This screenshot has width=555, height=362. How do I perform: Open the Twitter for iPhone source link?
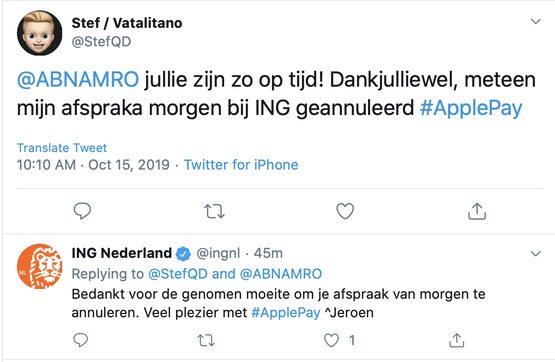(x=241, y=165)
